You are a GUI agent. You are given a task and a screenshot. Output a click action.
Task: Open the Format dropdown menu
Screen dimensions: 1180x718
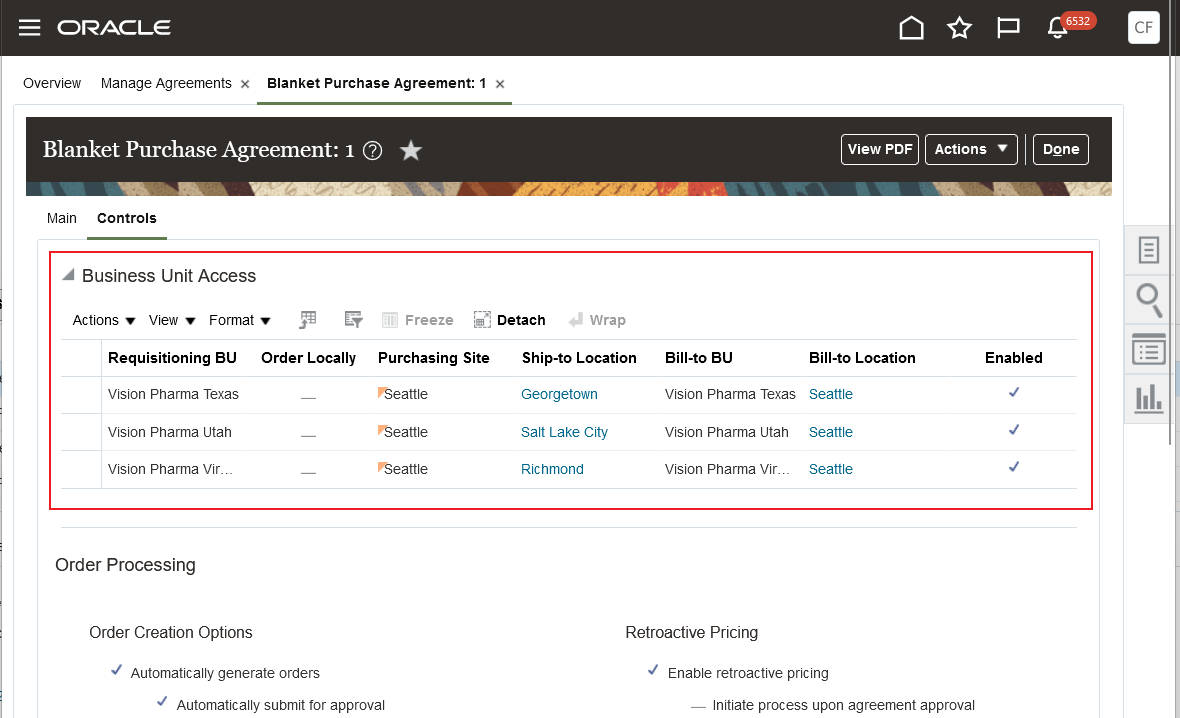(239, 321)
